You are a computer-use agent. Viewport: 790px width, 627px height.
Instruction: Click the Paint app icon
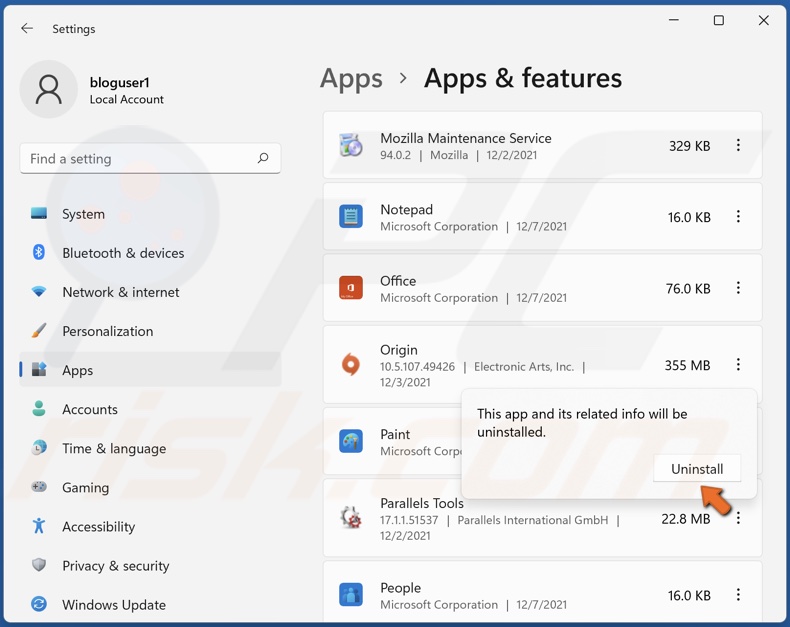pyautogui.click(x=351, y=442)
